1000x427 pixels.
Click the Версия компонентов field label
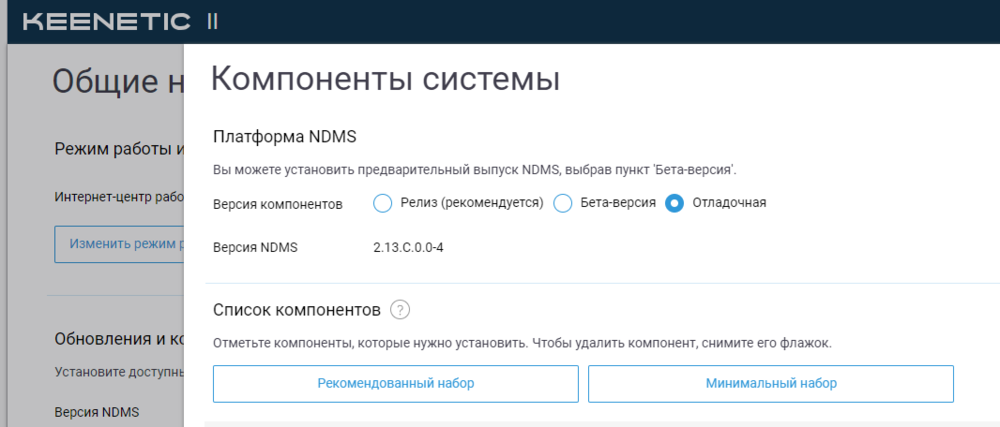pyautogui.click(x=278, y=205)
